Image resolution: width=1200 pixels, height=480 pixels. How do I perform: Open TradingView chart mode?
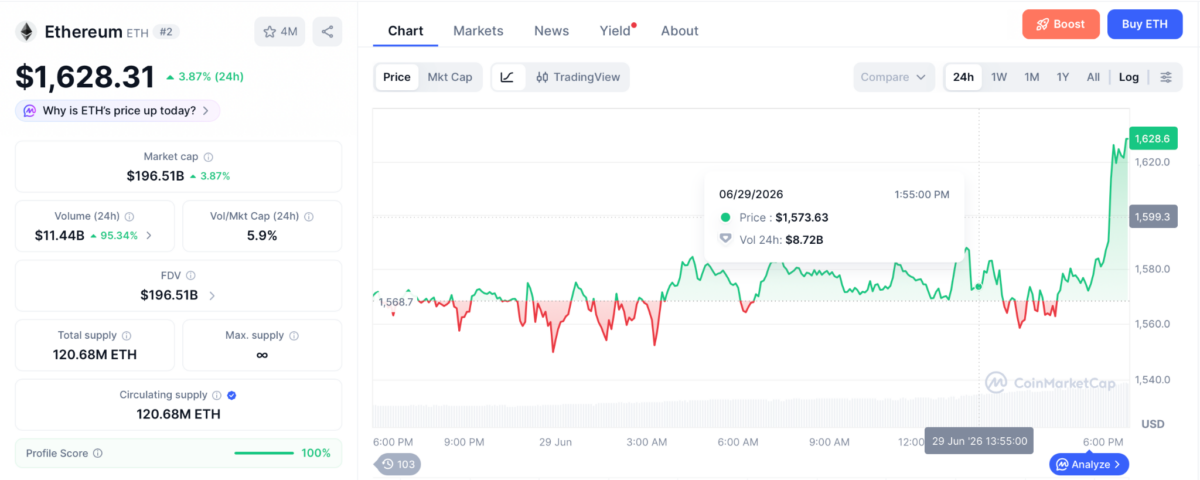click(578, 77)
